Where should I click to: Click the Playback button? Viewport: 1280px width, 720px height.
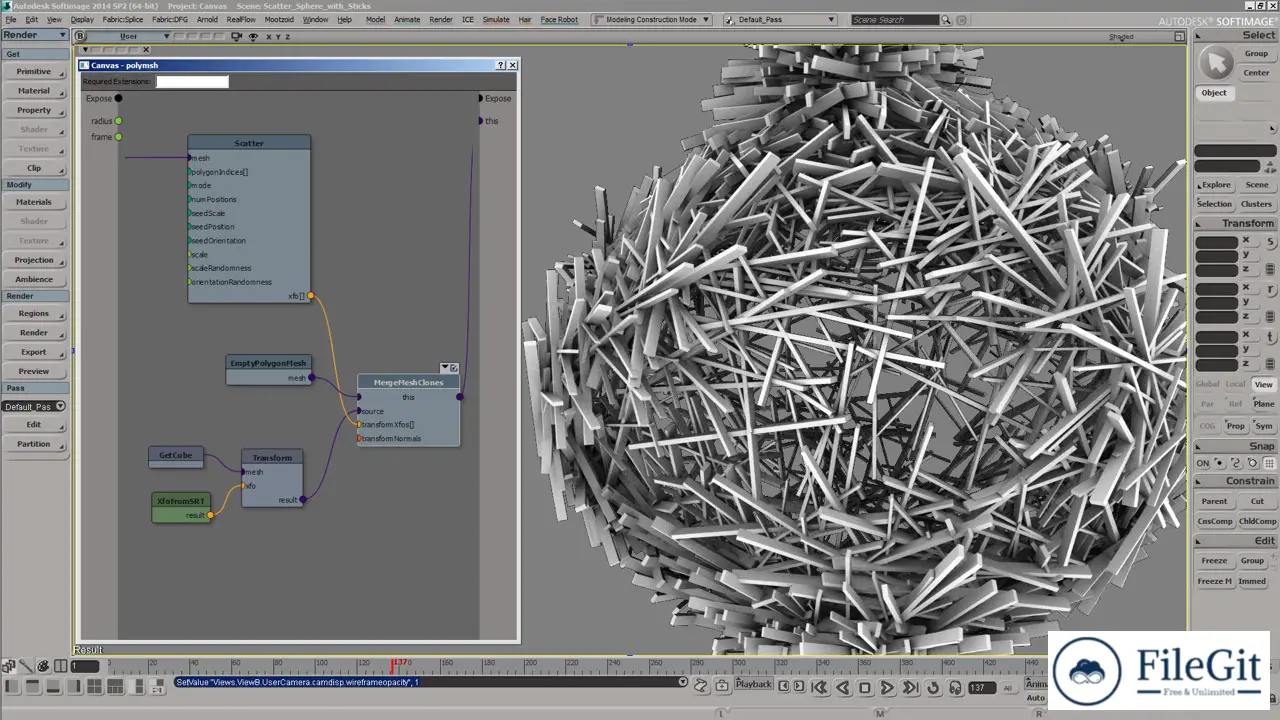point(754,684)
